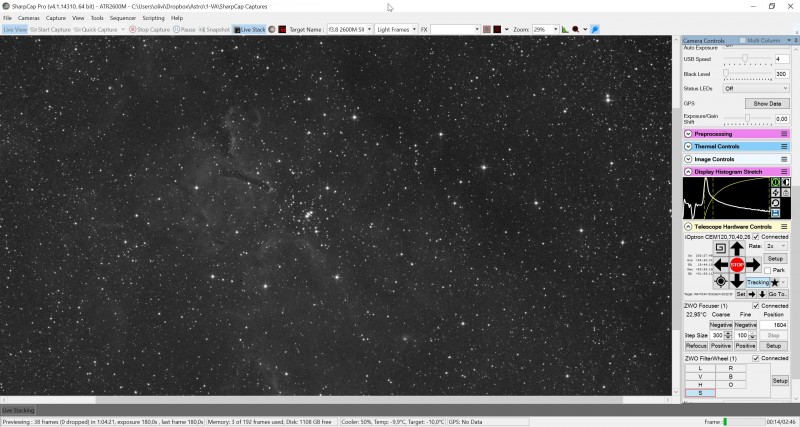Click the mount move right arrow

click(x=753, y=265)
